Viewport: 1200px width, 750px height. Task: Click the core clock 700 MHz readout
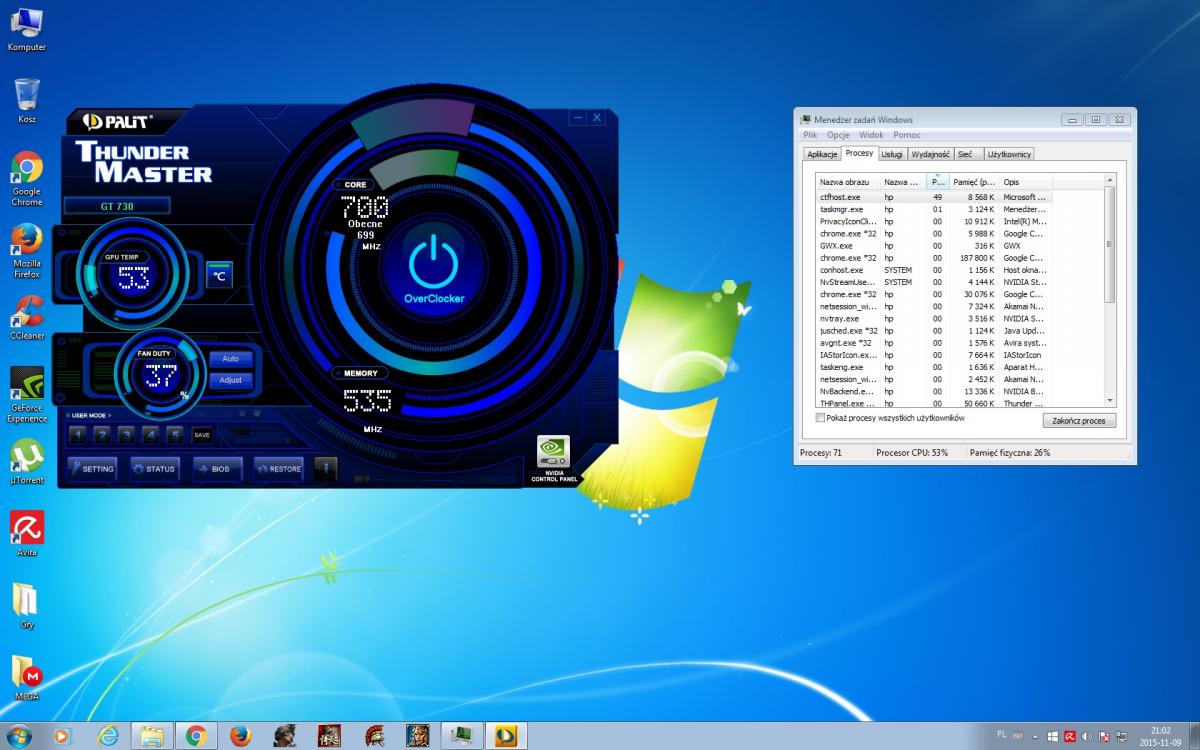364,208
